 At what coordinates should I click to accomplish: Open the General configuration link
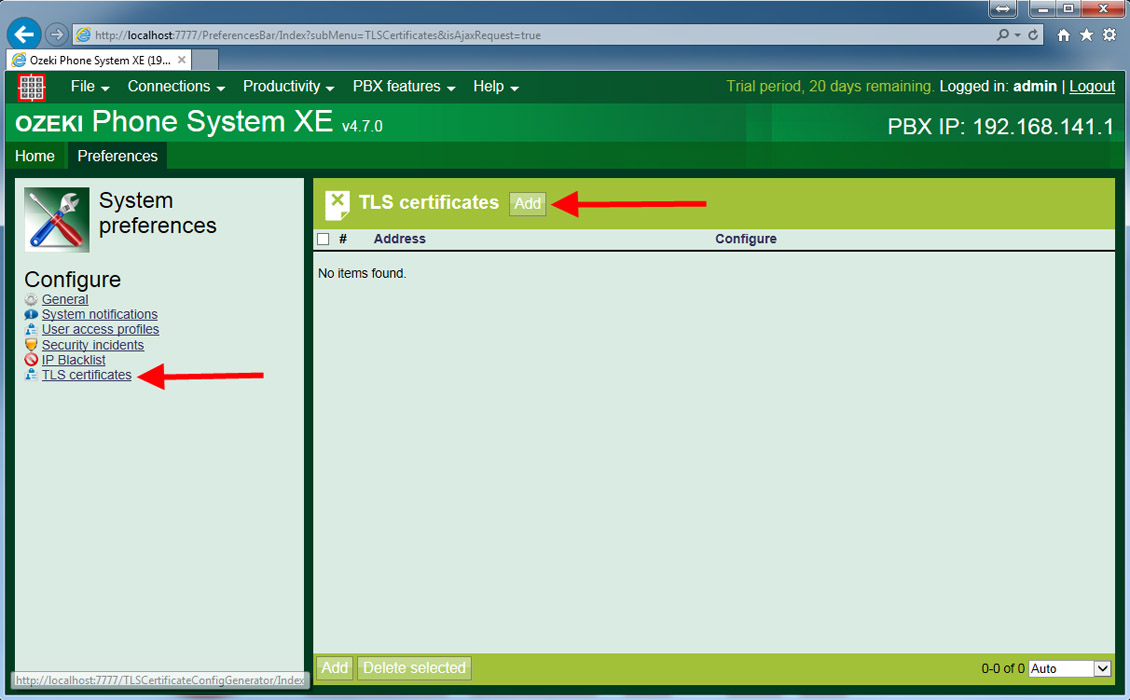(x=65, y=300)
